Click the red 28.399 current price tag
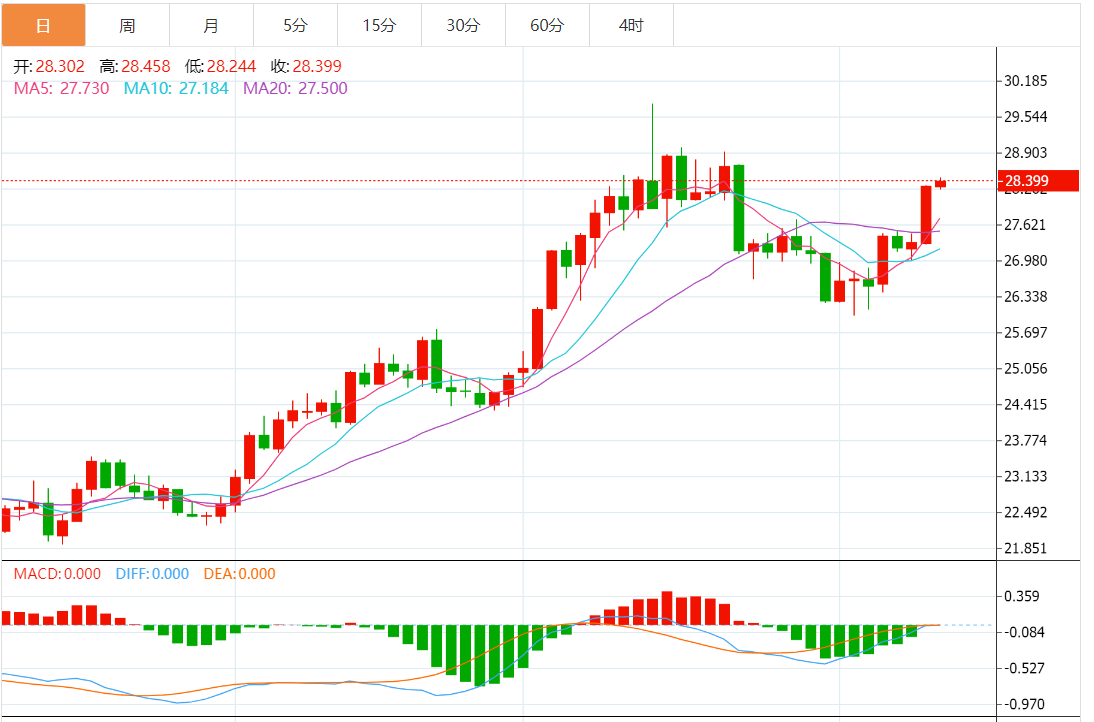Viewport: 1094px width, 722px height. (x=1038, y=181)
